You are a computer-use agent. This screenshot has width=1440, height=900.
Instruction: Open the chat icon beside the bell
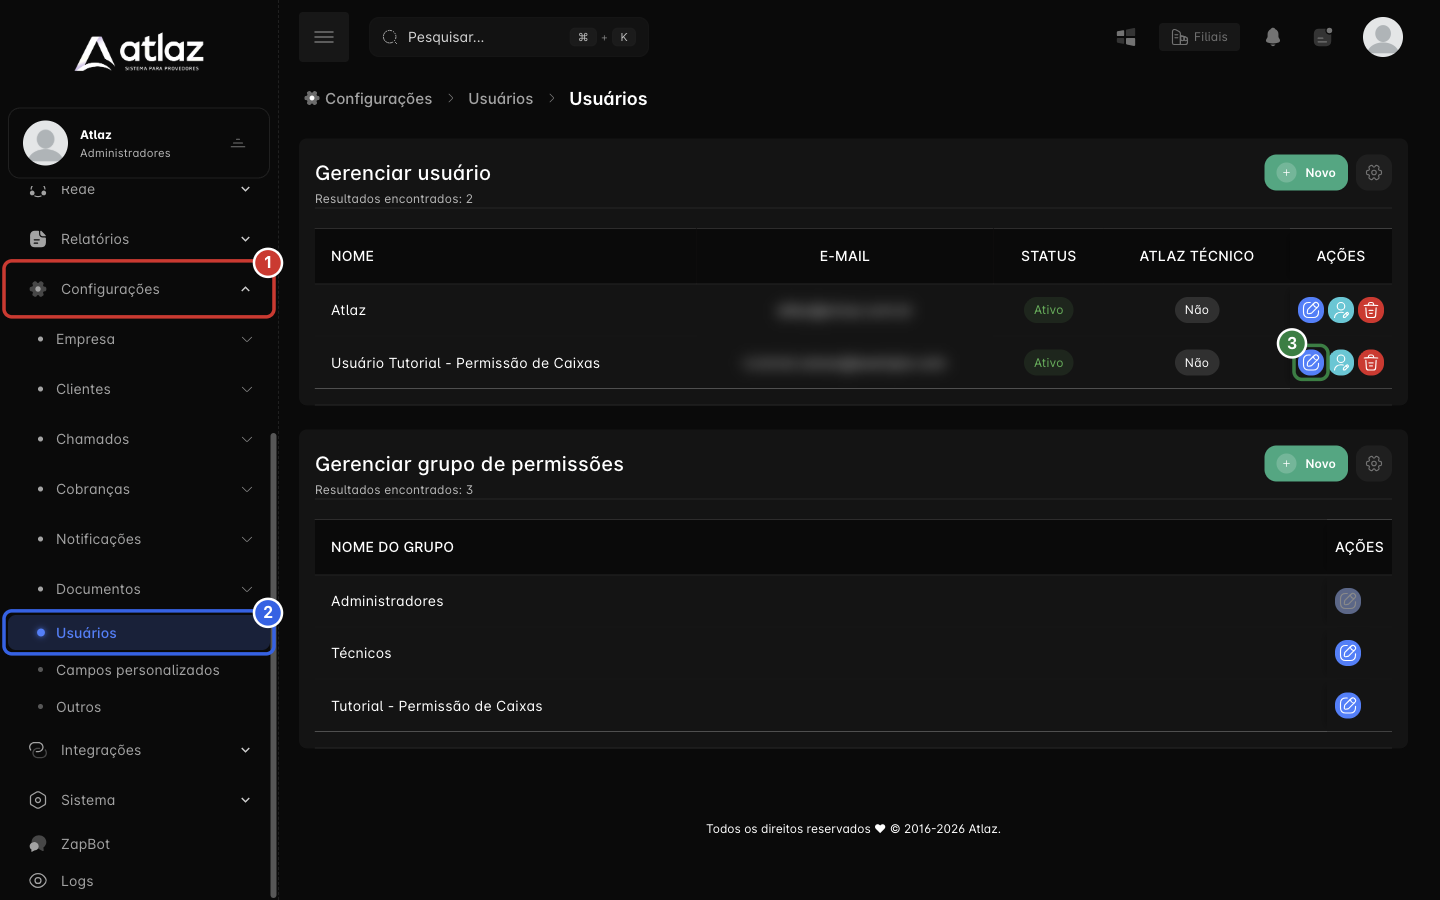[x=1323, y=37]
